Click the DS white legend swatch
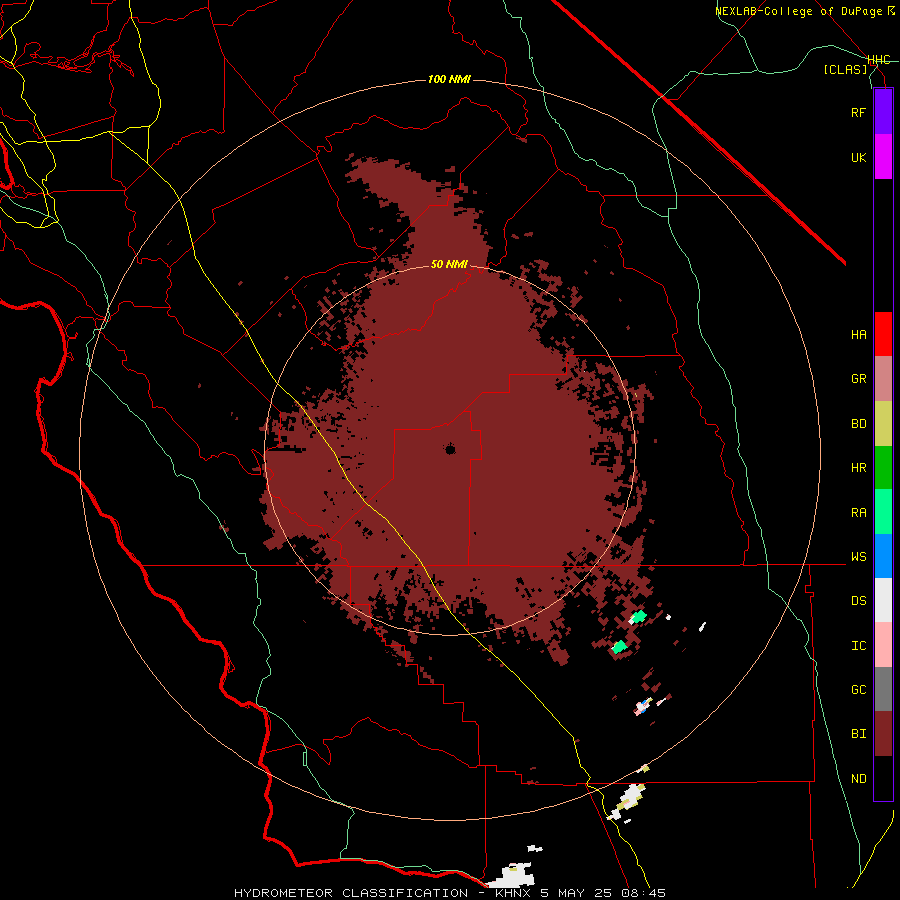 pos(883,600)
